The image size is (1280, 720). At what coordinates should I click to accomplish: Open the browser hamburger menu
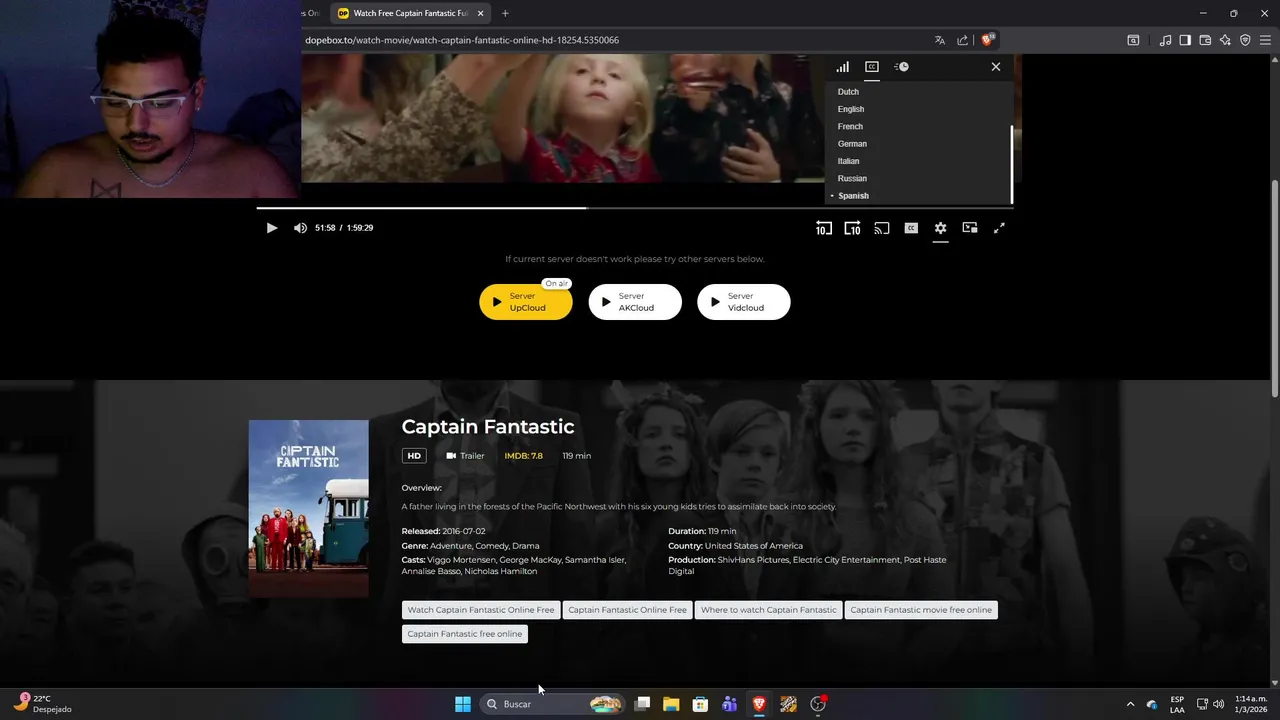coord(1265,40)
